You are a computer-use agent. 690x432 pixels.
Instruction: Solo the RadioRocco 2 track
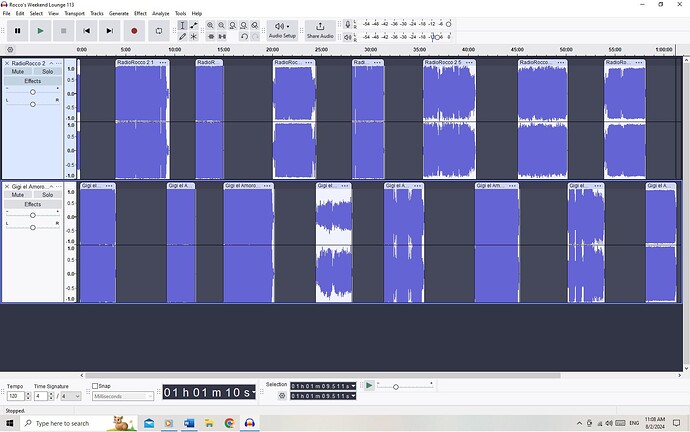click(48, 71)
